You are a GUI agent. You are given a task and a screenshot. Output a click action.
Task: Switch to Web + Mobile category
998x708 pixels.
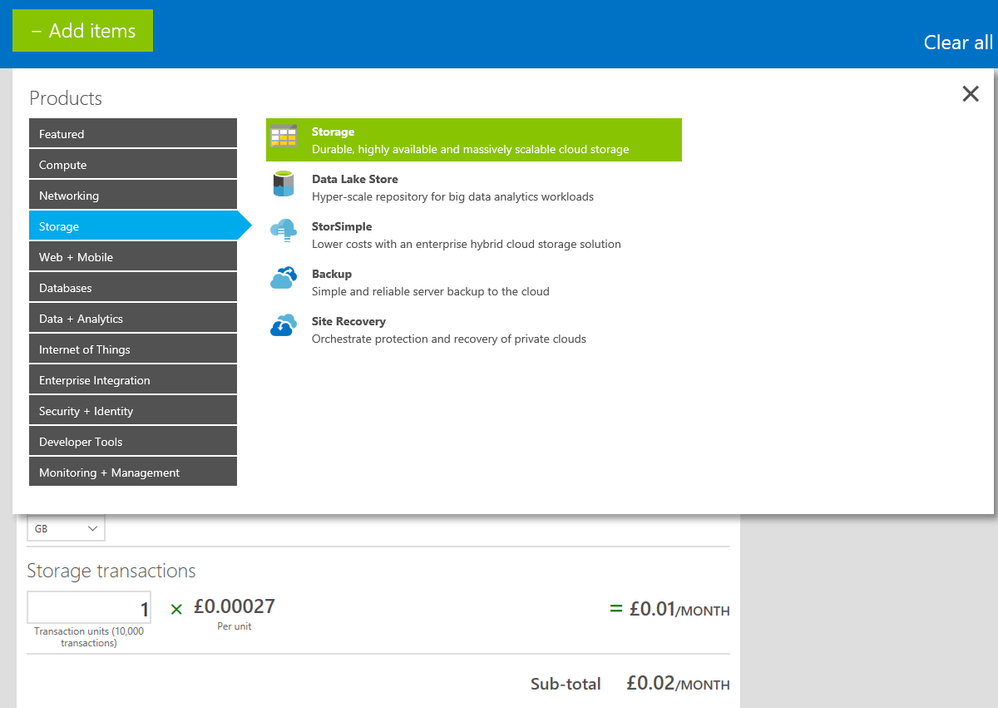(133, 257)
